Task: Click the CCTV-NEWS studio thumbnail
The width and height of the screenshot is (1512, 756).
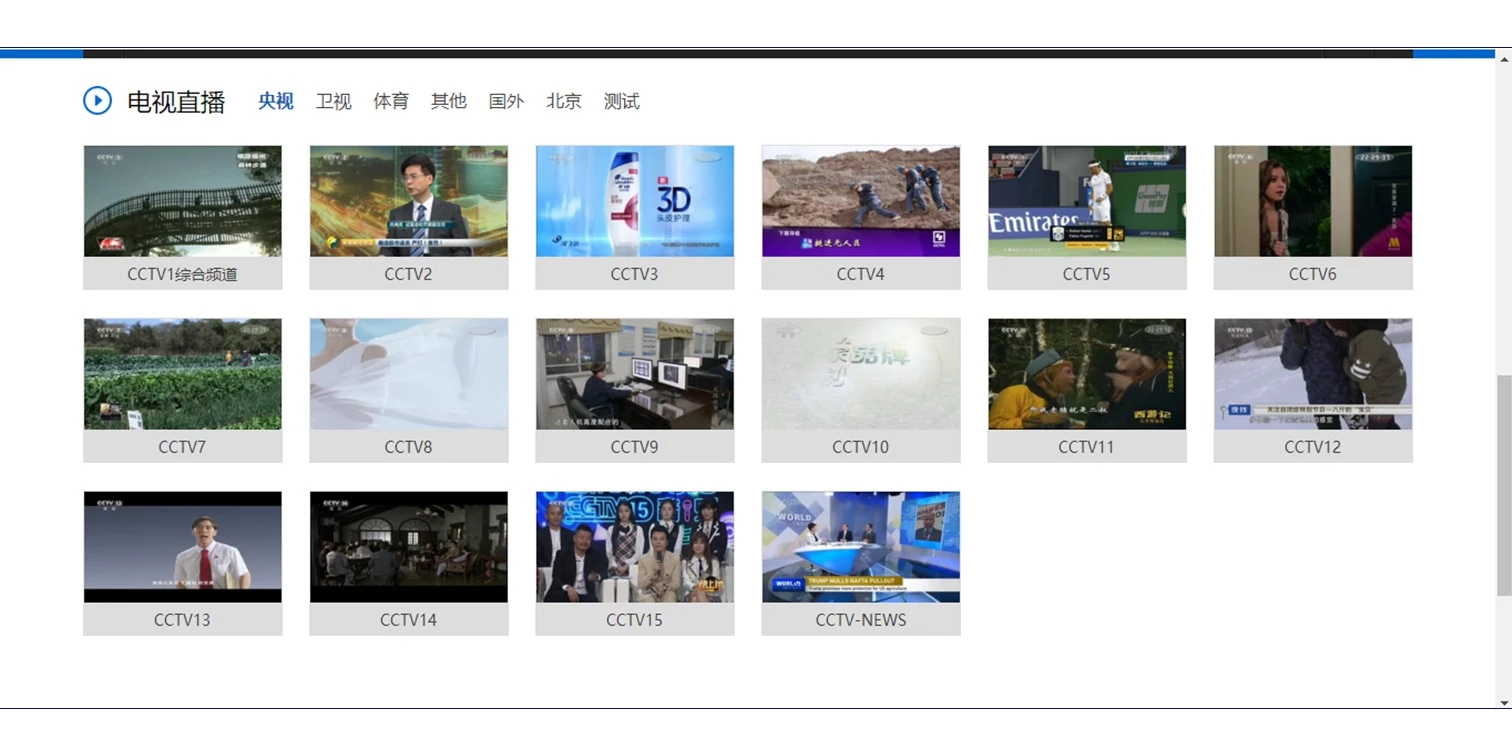Action: pyautogui.click(x=861, y=547)
